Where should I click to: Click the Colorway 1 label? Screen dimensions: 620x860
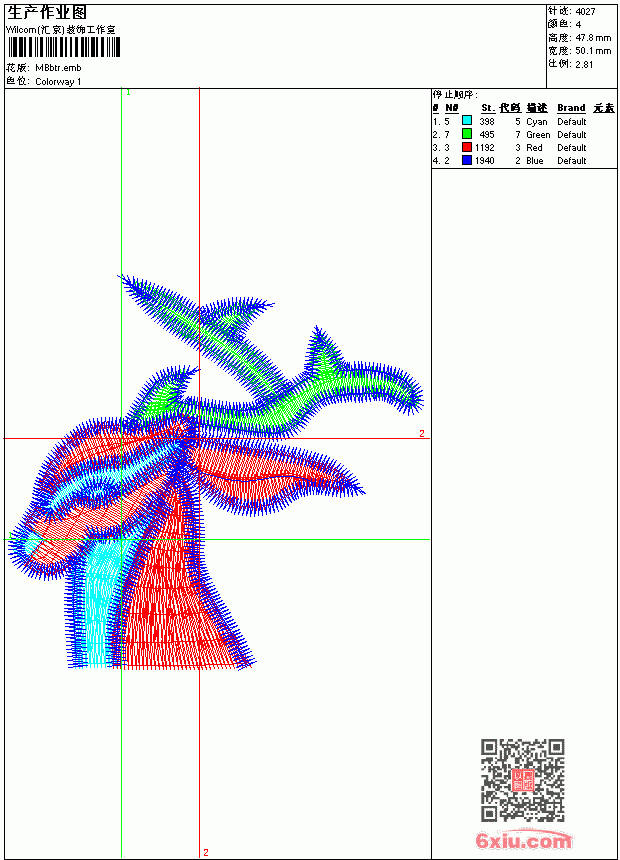(x=58, y=82)
